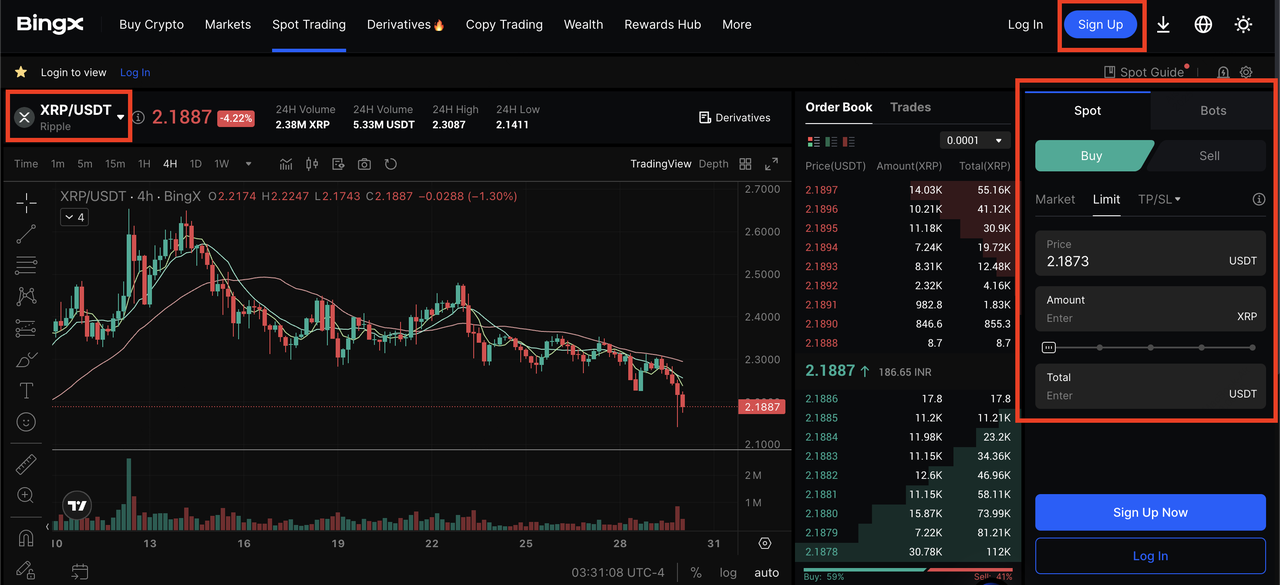Open the chart grid layout icon
The width and height of the screenshot is (1280, 585).
745,164
